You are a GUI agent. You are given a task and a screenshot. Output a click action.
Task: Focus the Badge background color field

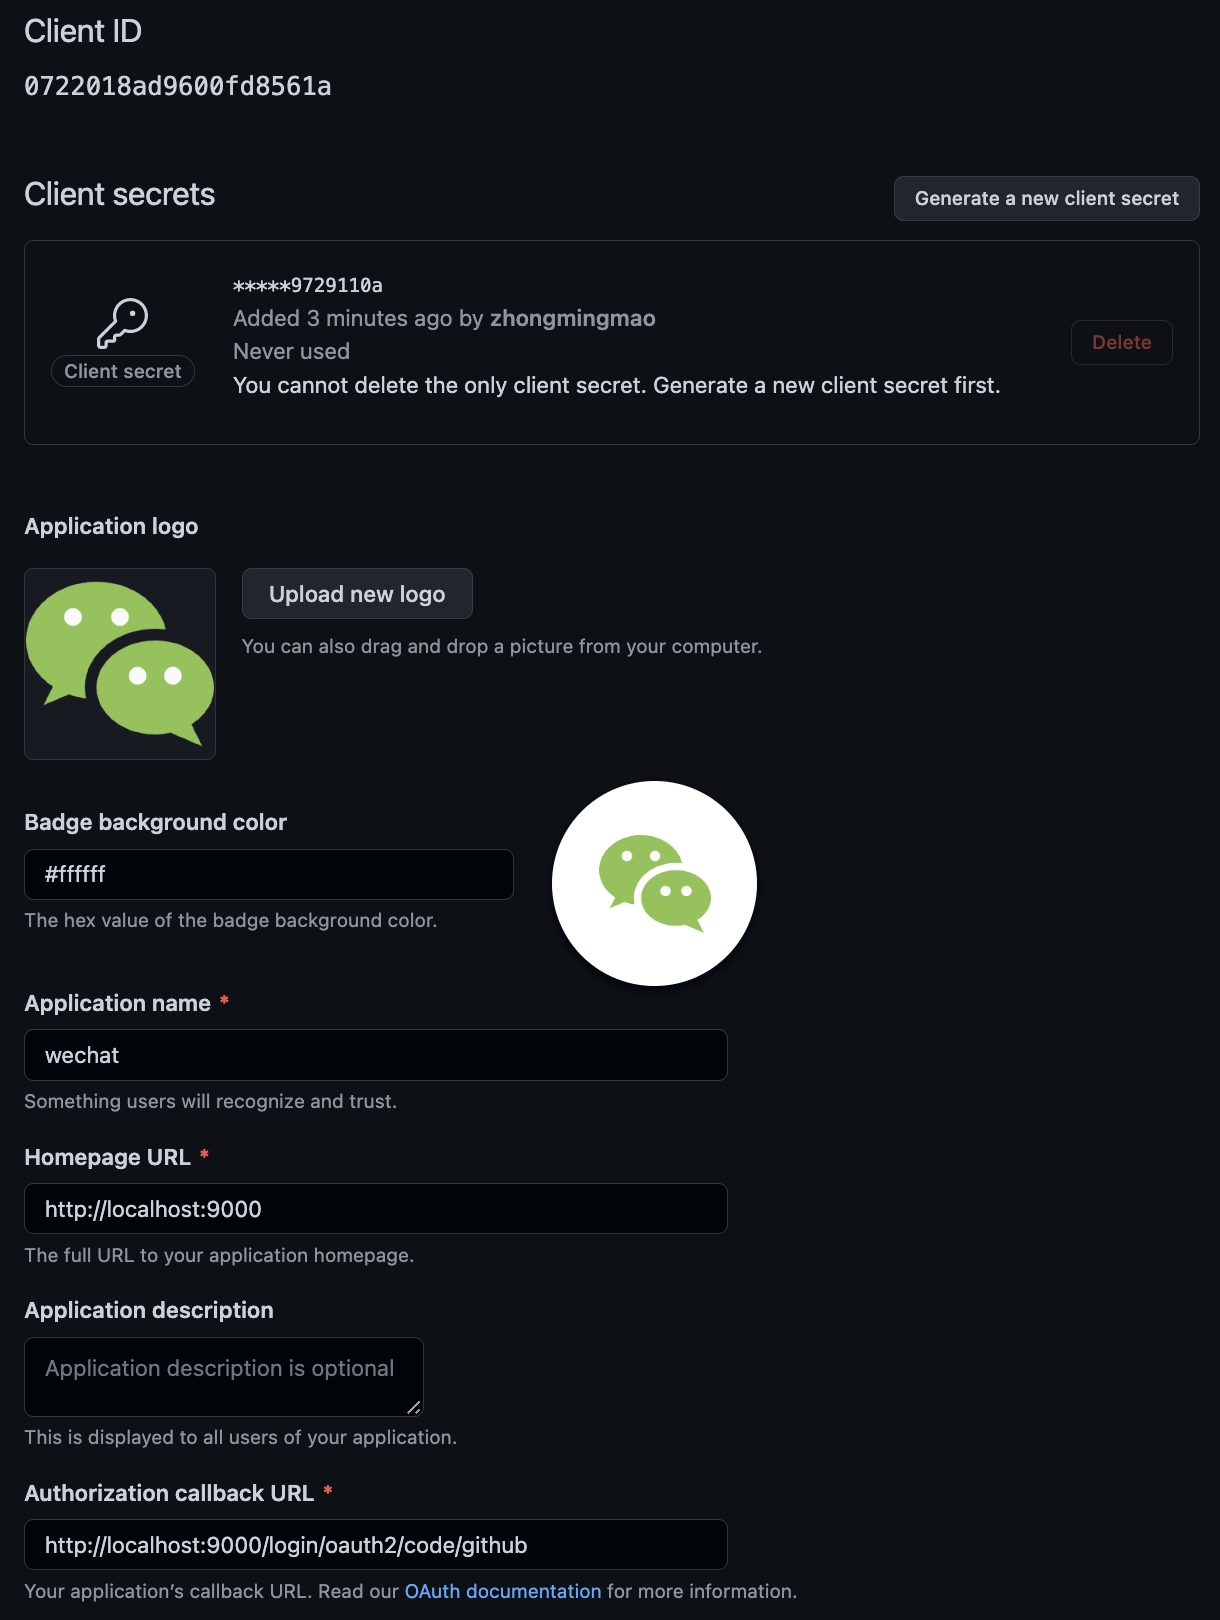tap(268, 875)
